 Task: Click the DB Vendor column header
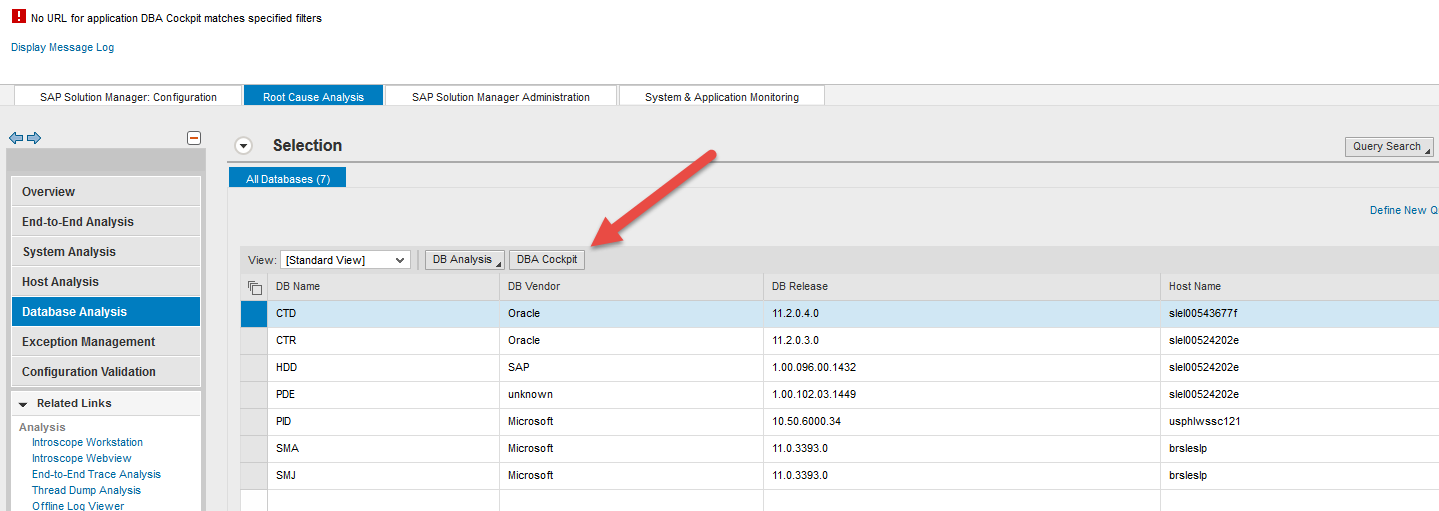point(632,287)
